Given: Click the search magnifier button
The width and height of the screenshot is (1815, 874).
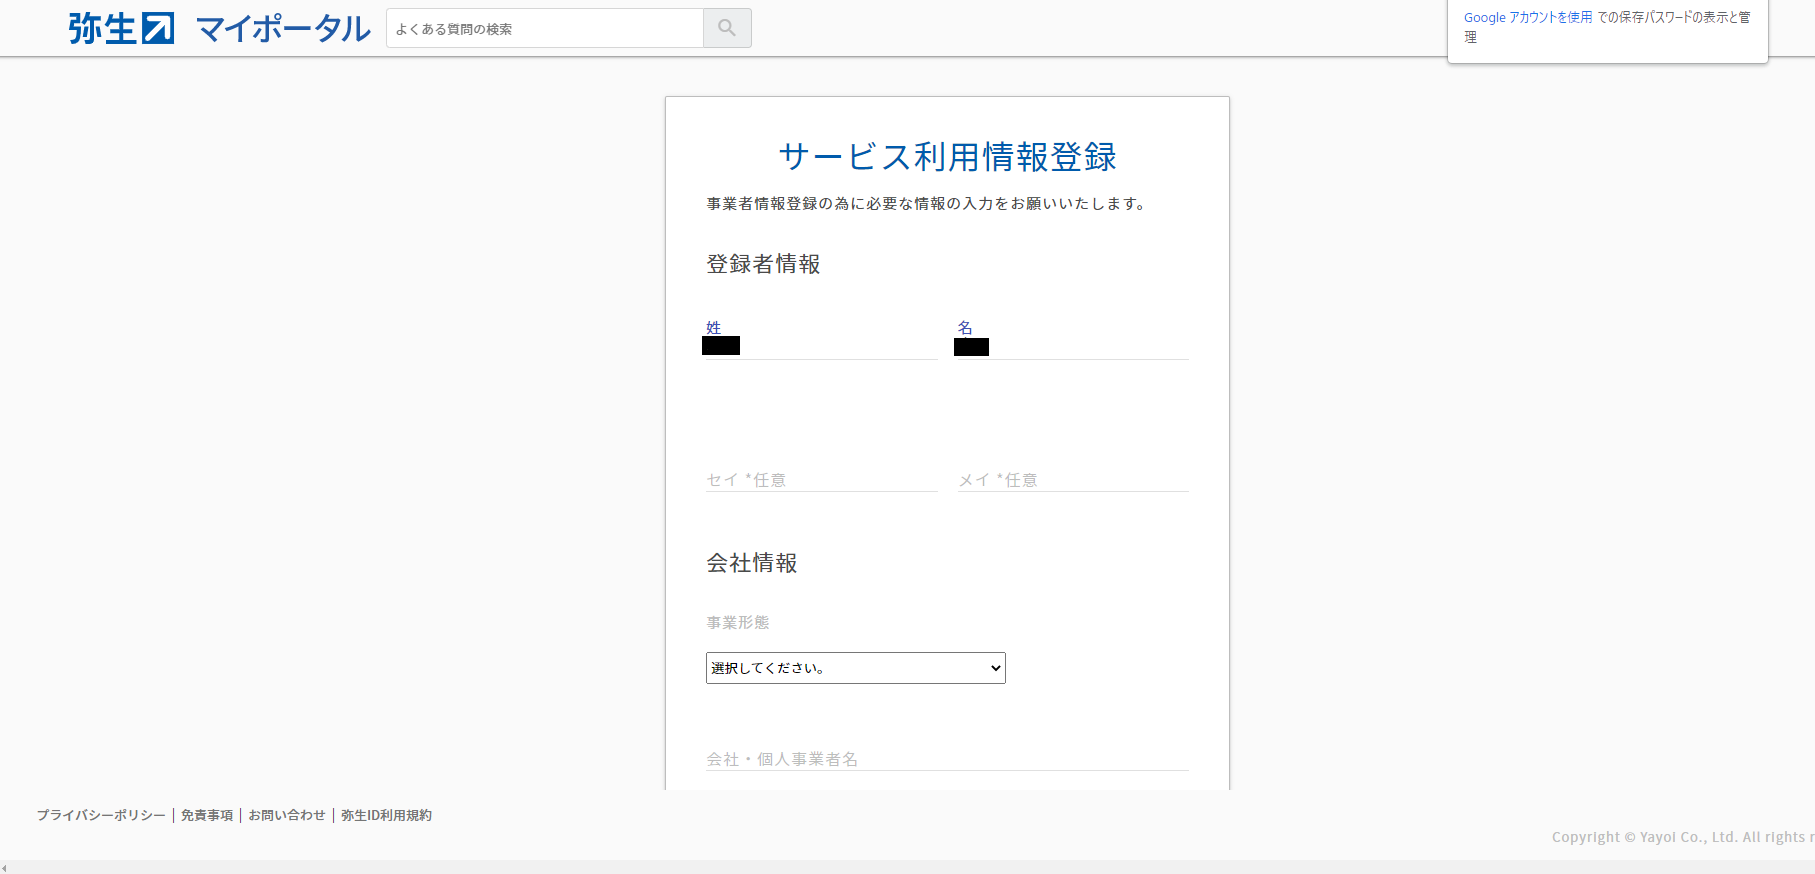Looking at the screenshot, I should coord(727,28).
